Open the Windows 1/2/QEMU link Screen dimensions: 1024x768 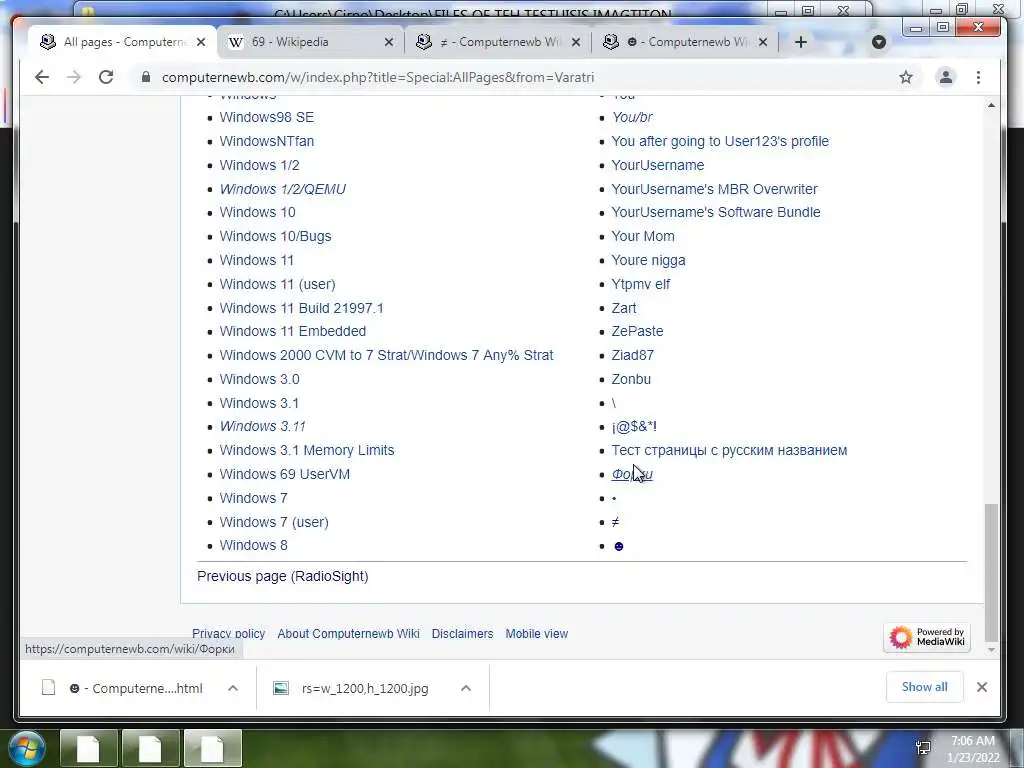pyautogui.click(x=283, y=189)
